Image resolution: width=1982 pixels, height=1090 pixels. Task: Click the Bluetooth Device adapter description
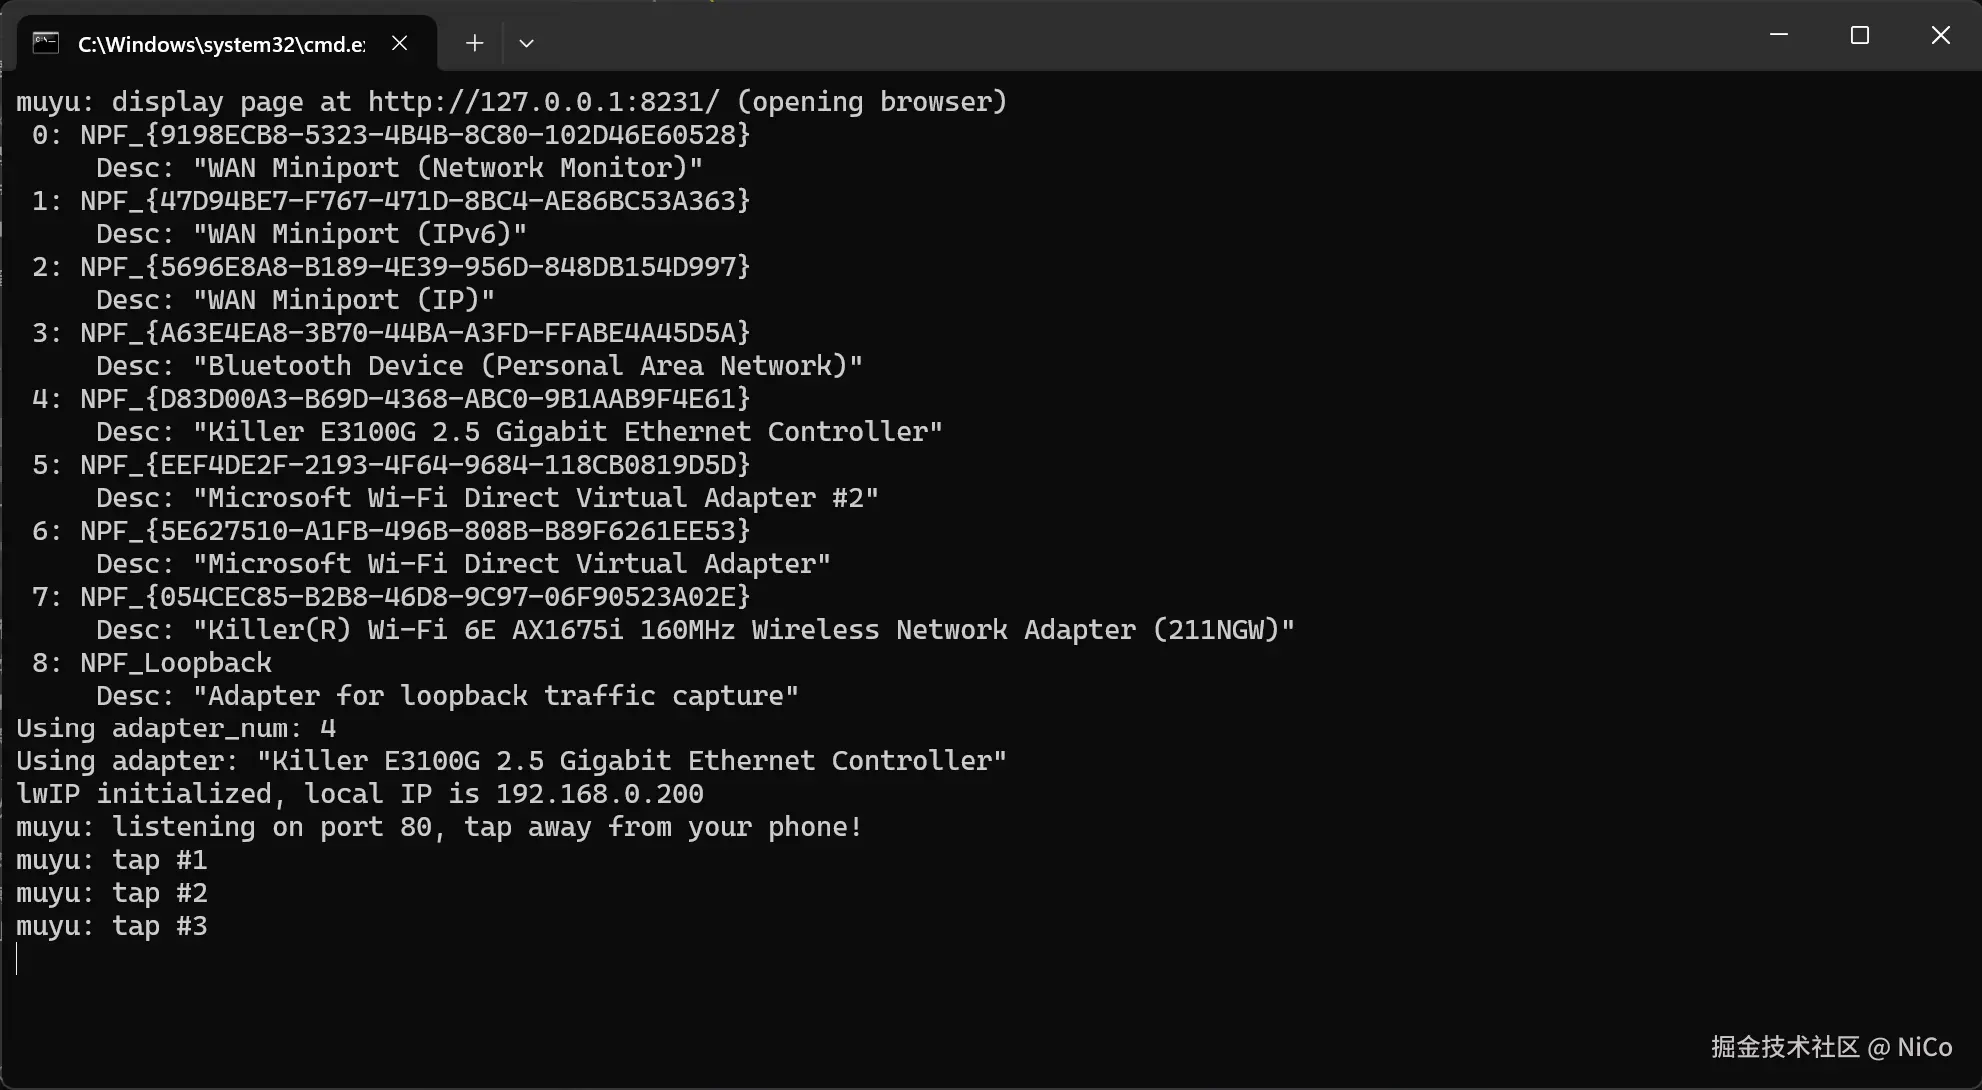479,366
